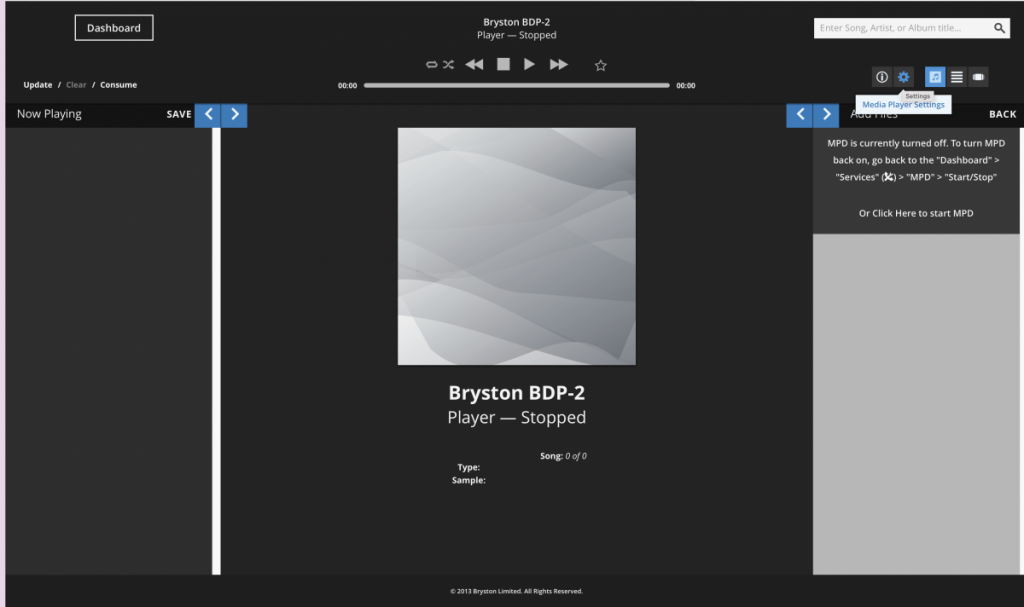Viewport: 1024px width, 607px height.
Task: Toggle shuffle playback mode
Action: click(x=448, y=65)
